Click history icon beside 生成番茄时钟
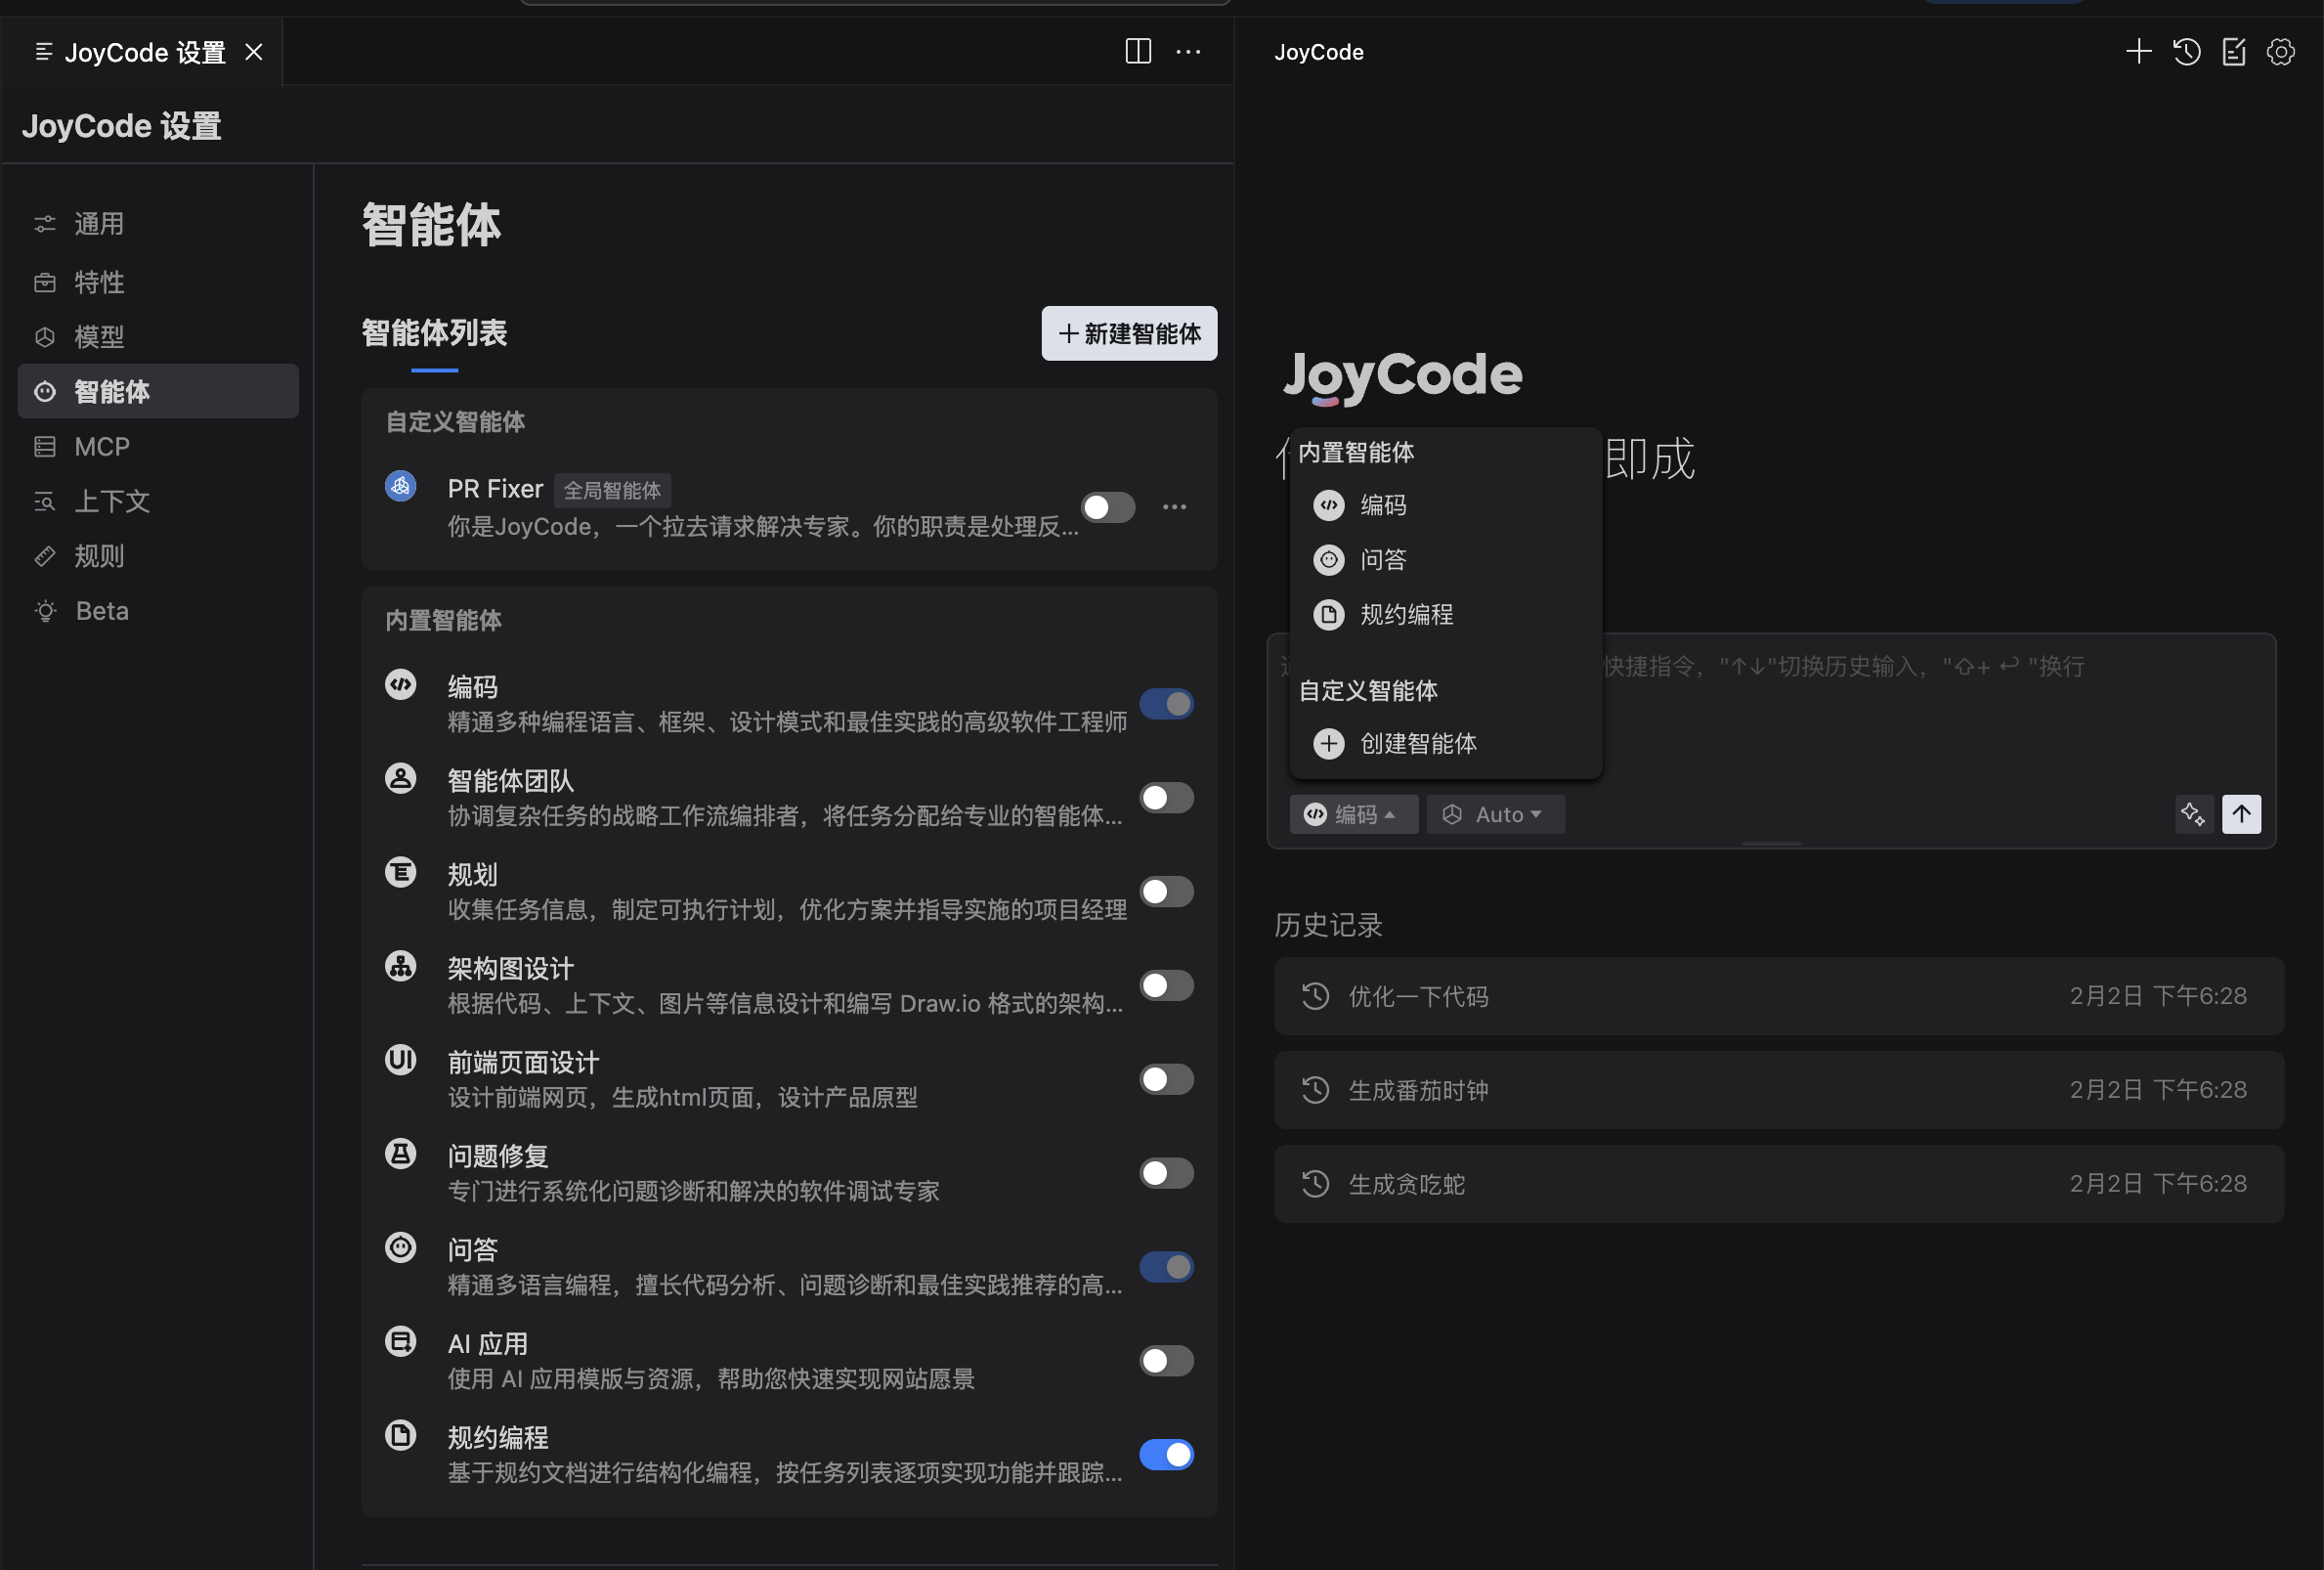 tap(1315, 1090)
